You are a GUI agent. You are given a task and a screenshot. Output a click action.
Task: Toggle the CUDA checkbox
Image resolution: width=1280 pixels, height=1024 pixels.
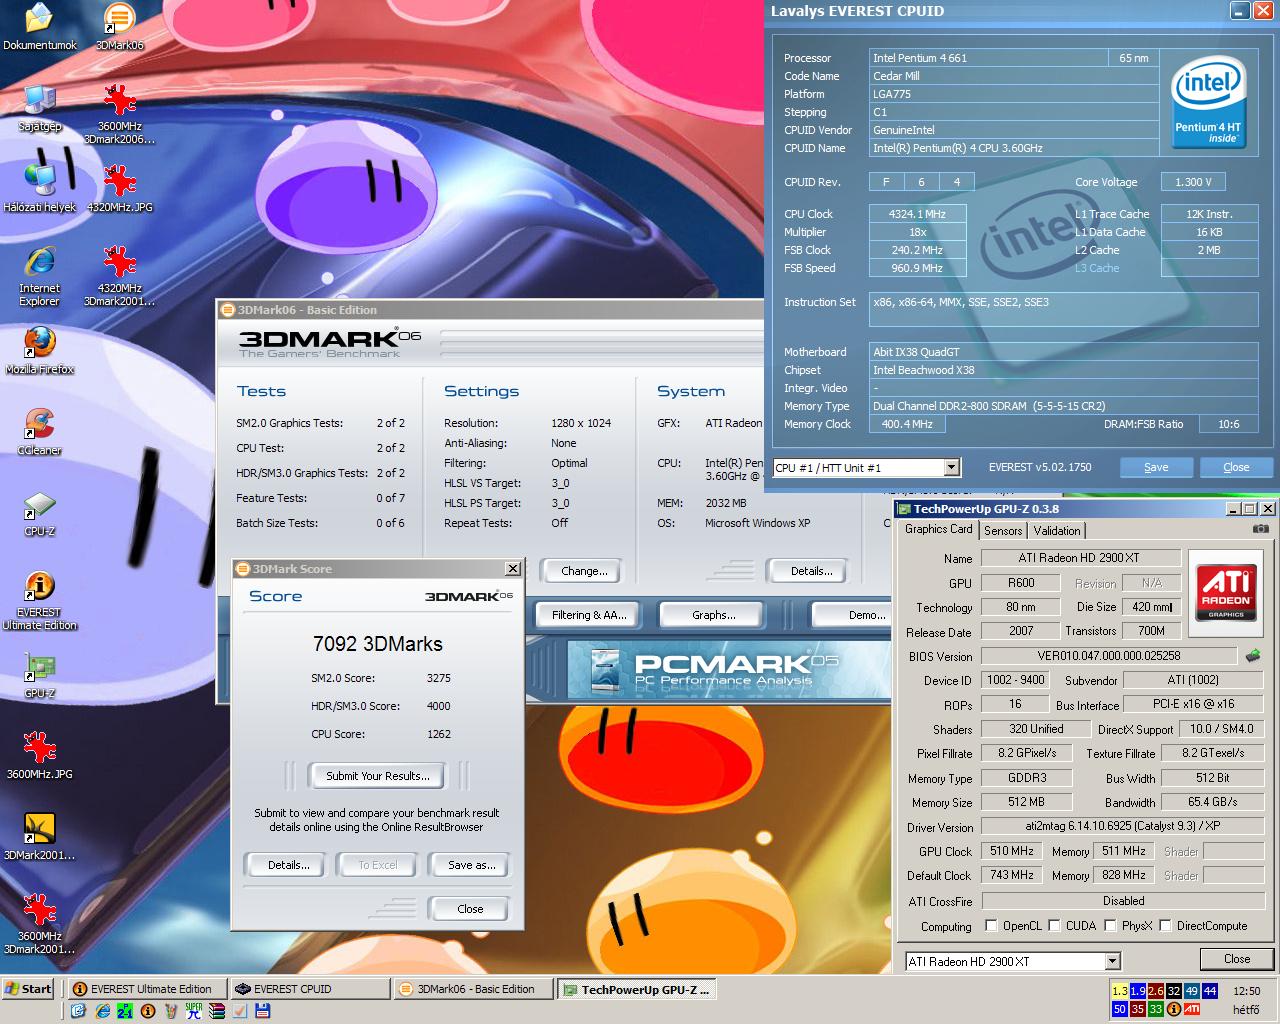point(1054,926)
